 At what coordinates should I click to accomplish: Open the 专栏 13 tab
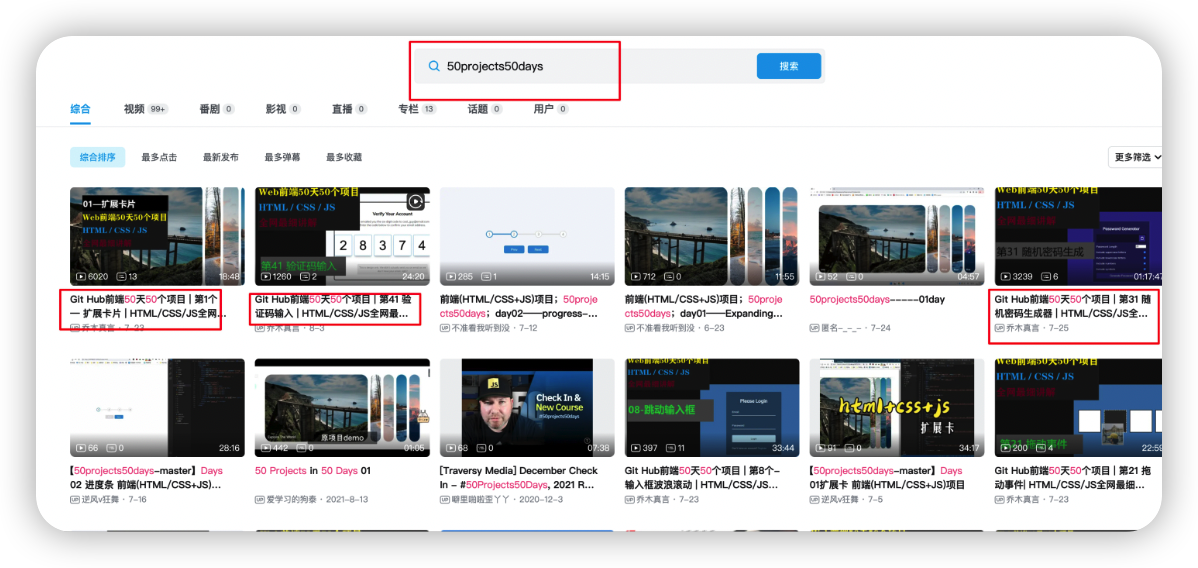[417, 109]
